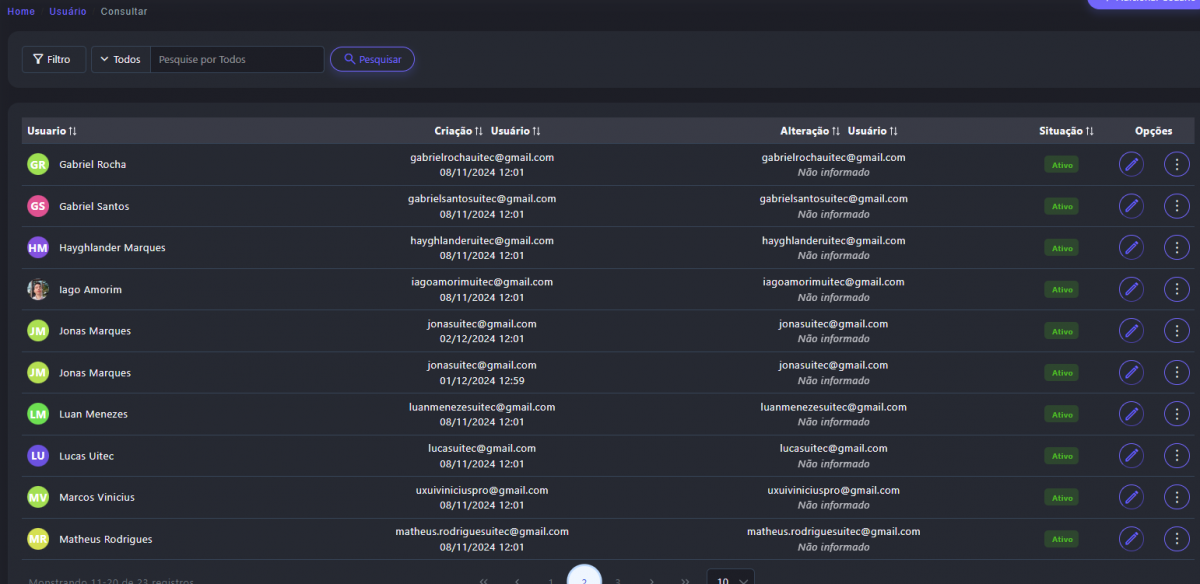This screenshot has width=1200, height=584.
Task: Expand the Todos search field dropdown
Action: (x=121, y=60)
